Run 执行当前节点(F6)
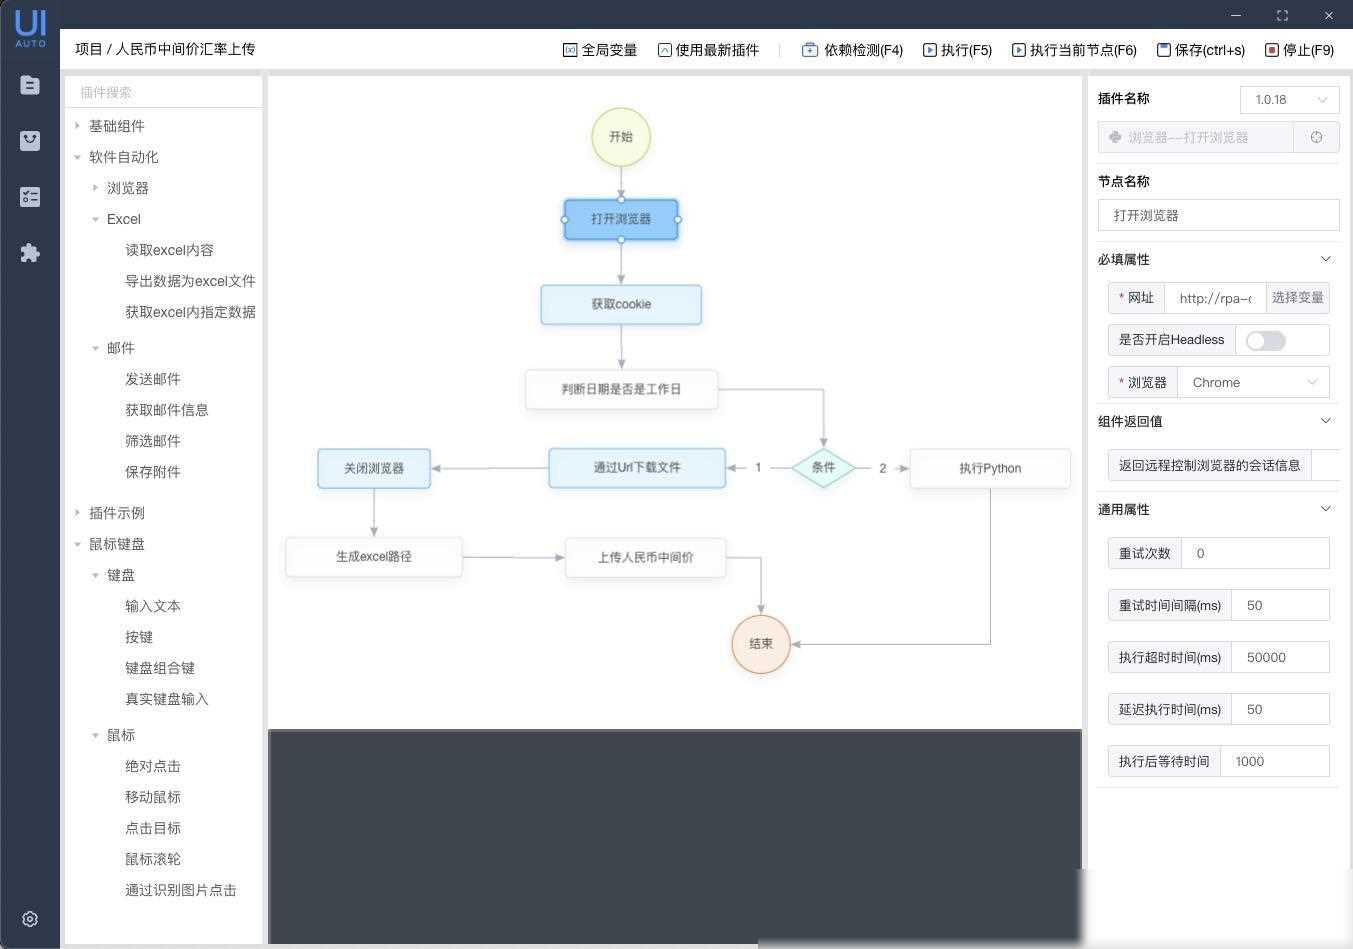The width and height of the screenshot is (1353, 949). pos(1083,50)
